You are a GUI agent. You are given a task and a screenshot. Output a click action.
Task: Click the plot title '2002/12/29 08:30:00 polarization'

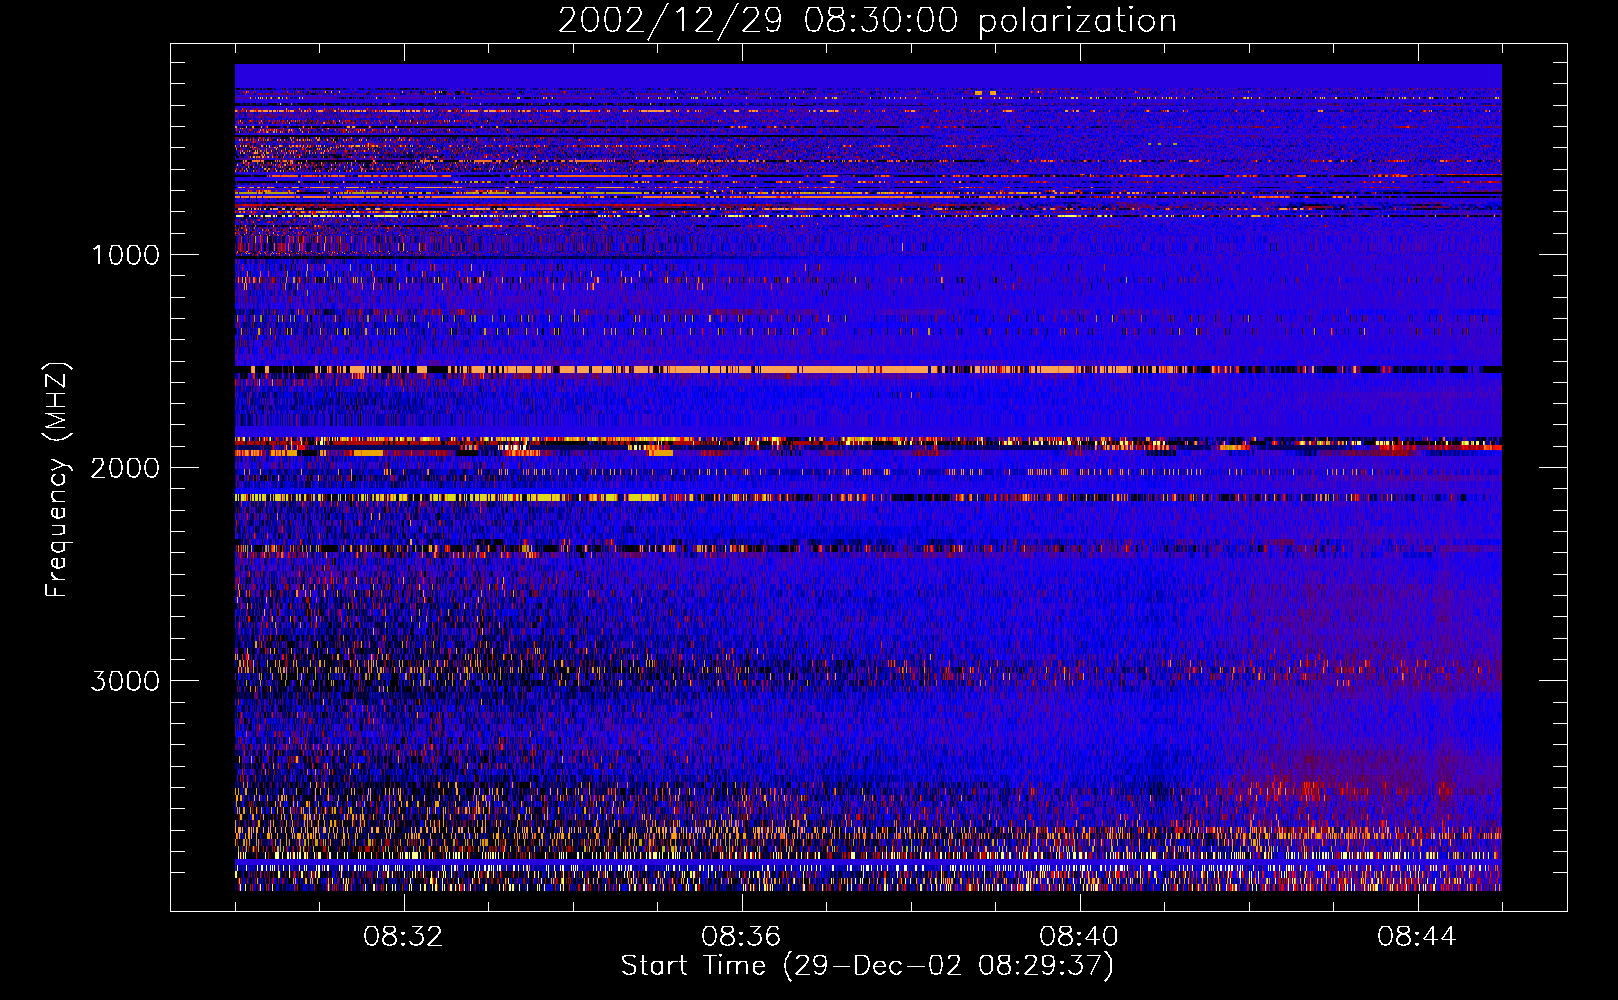click(x=867, y=21)
